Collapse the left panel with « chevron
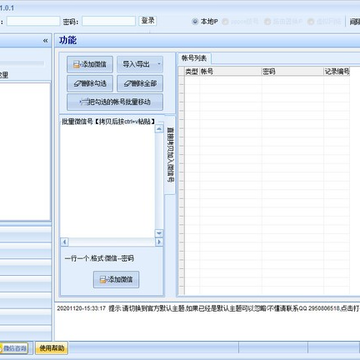 [45, 41]
